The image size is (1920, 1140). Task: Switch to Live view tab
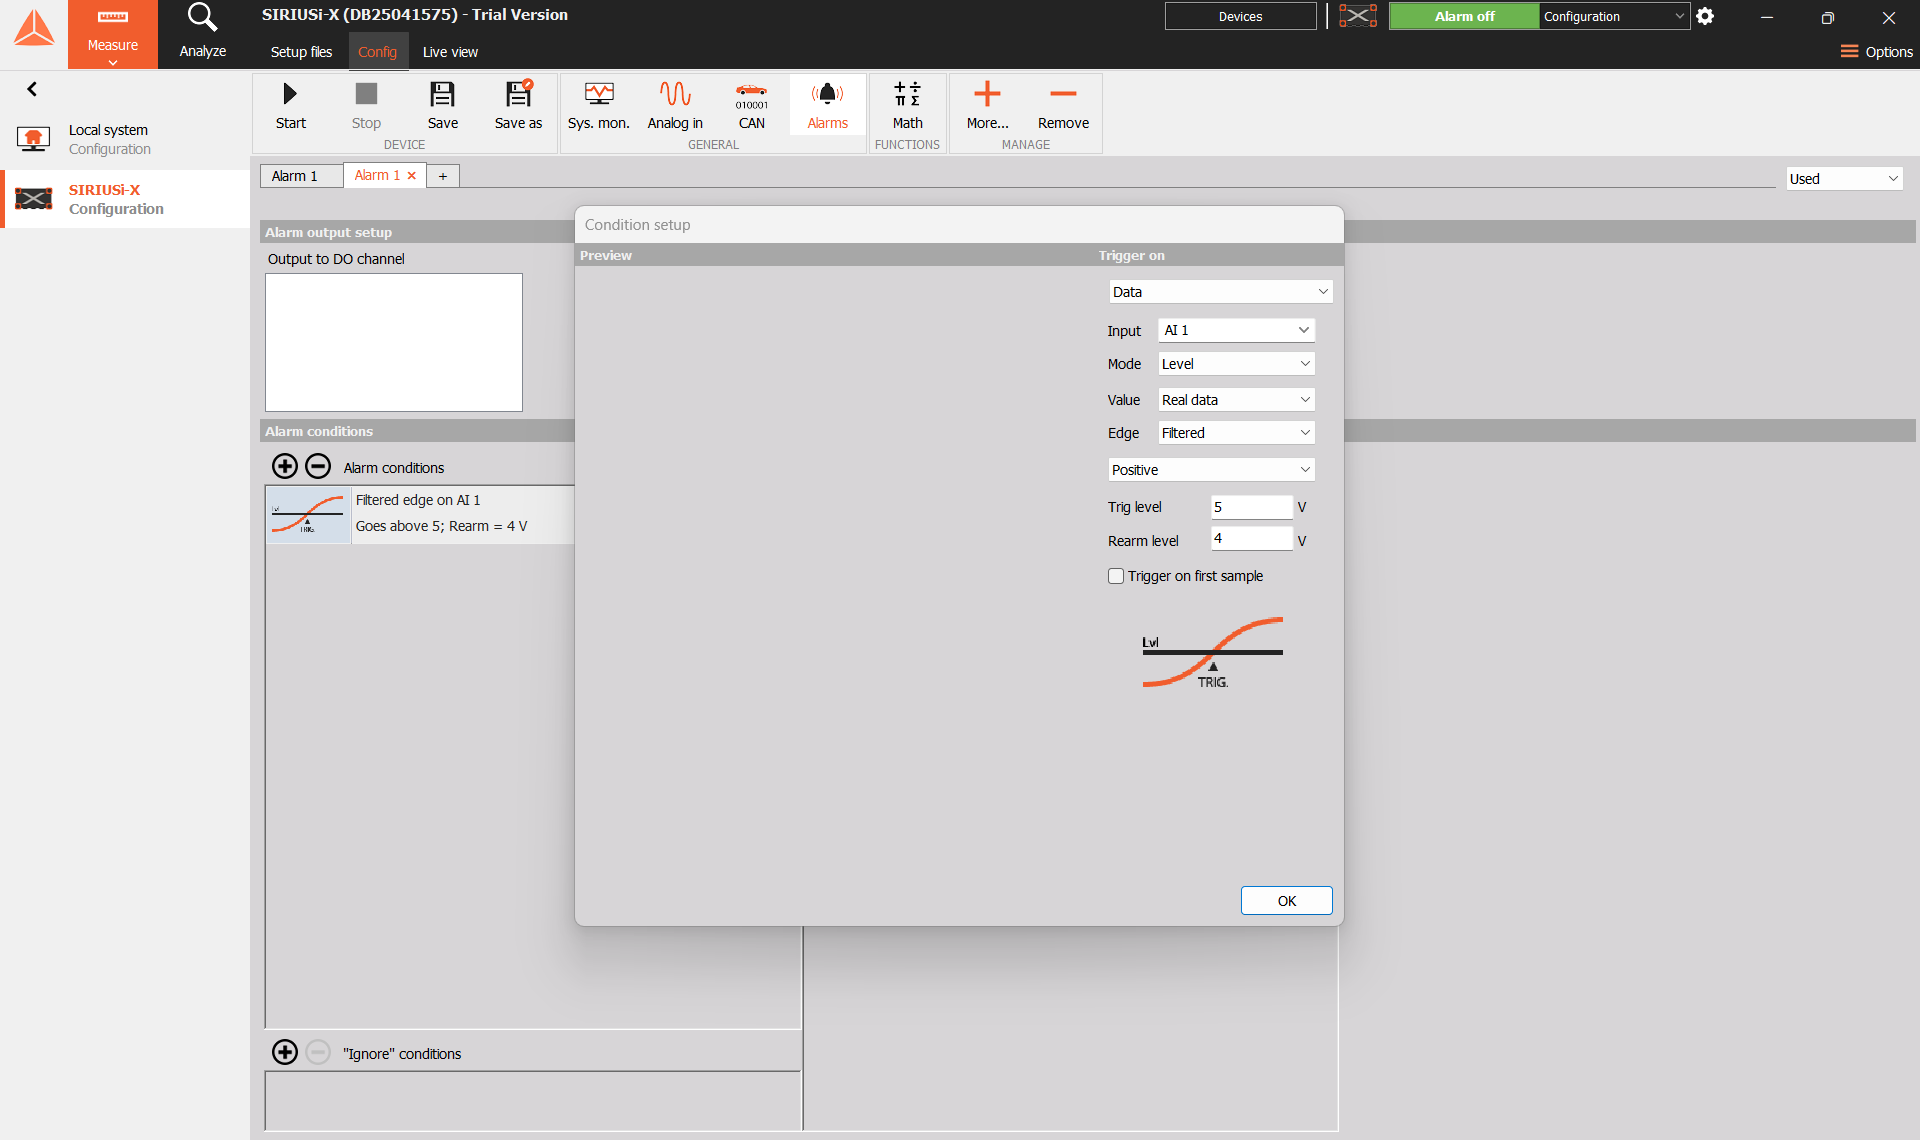(x=450, y=52)
